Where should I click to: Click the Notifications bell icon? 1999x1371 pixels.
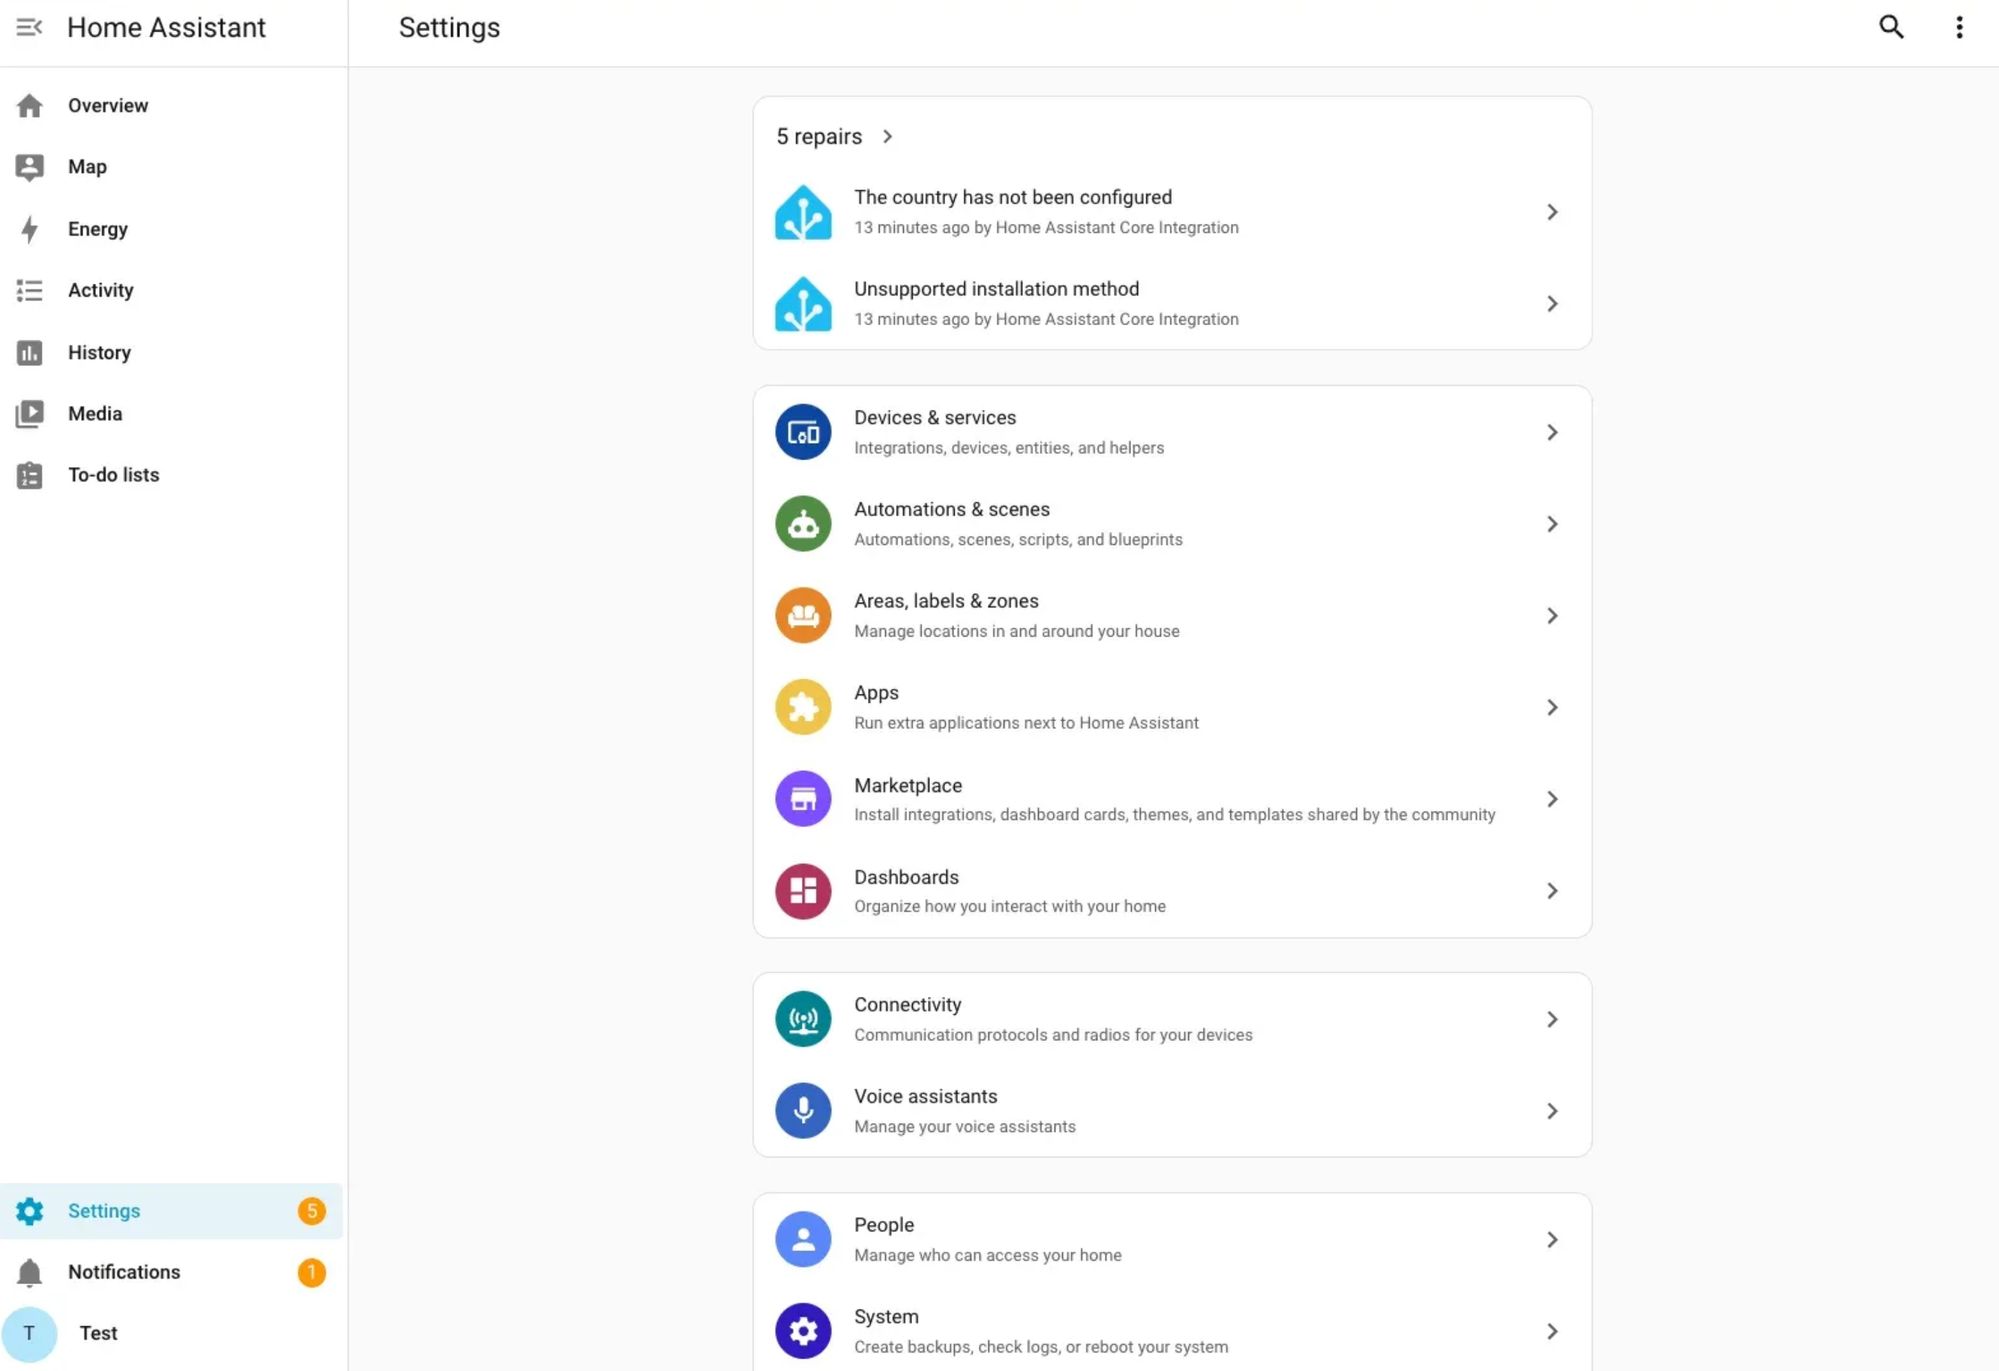point(30,1272)
